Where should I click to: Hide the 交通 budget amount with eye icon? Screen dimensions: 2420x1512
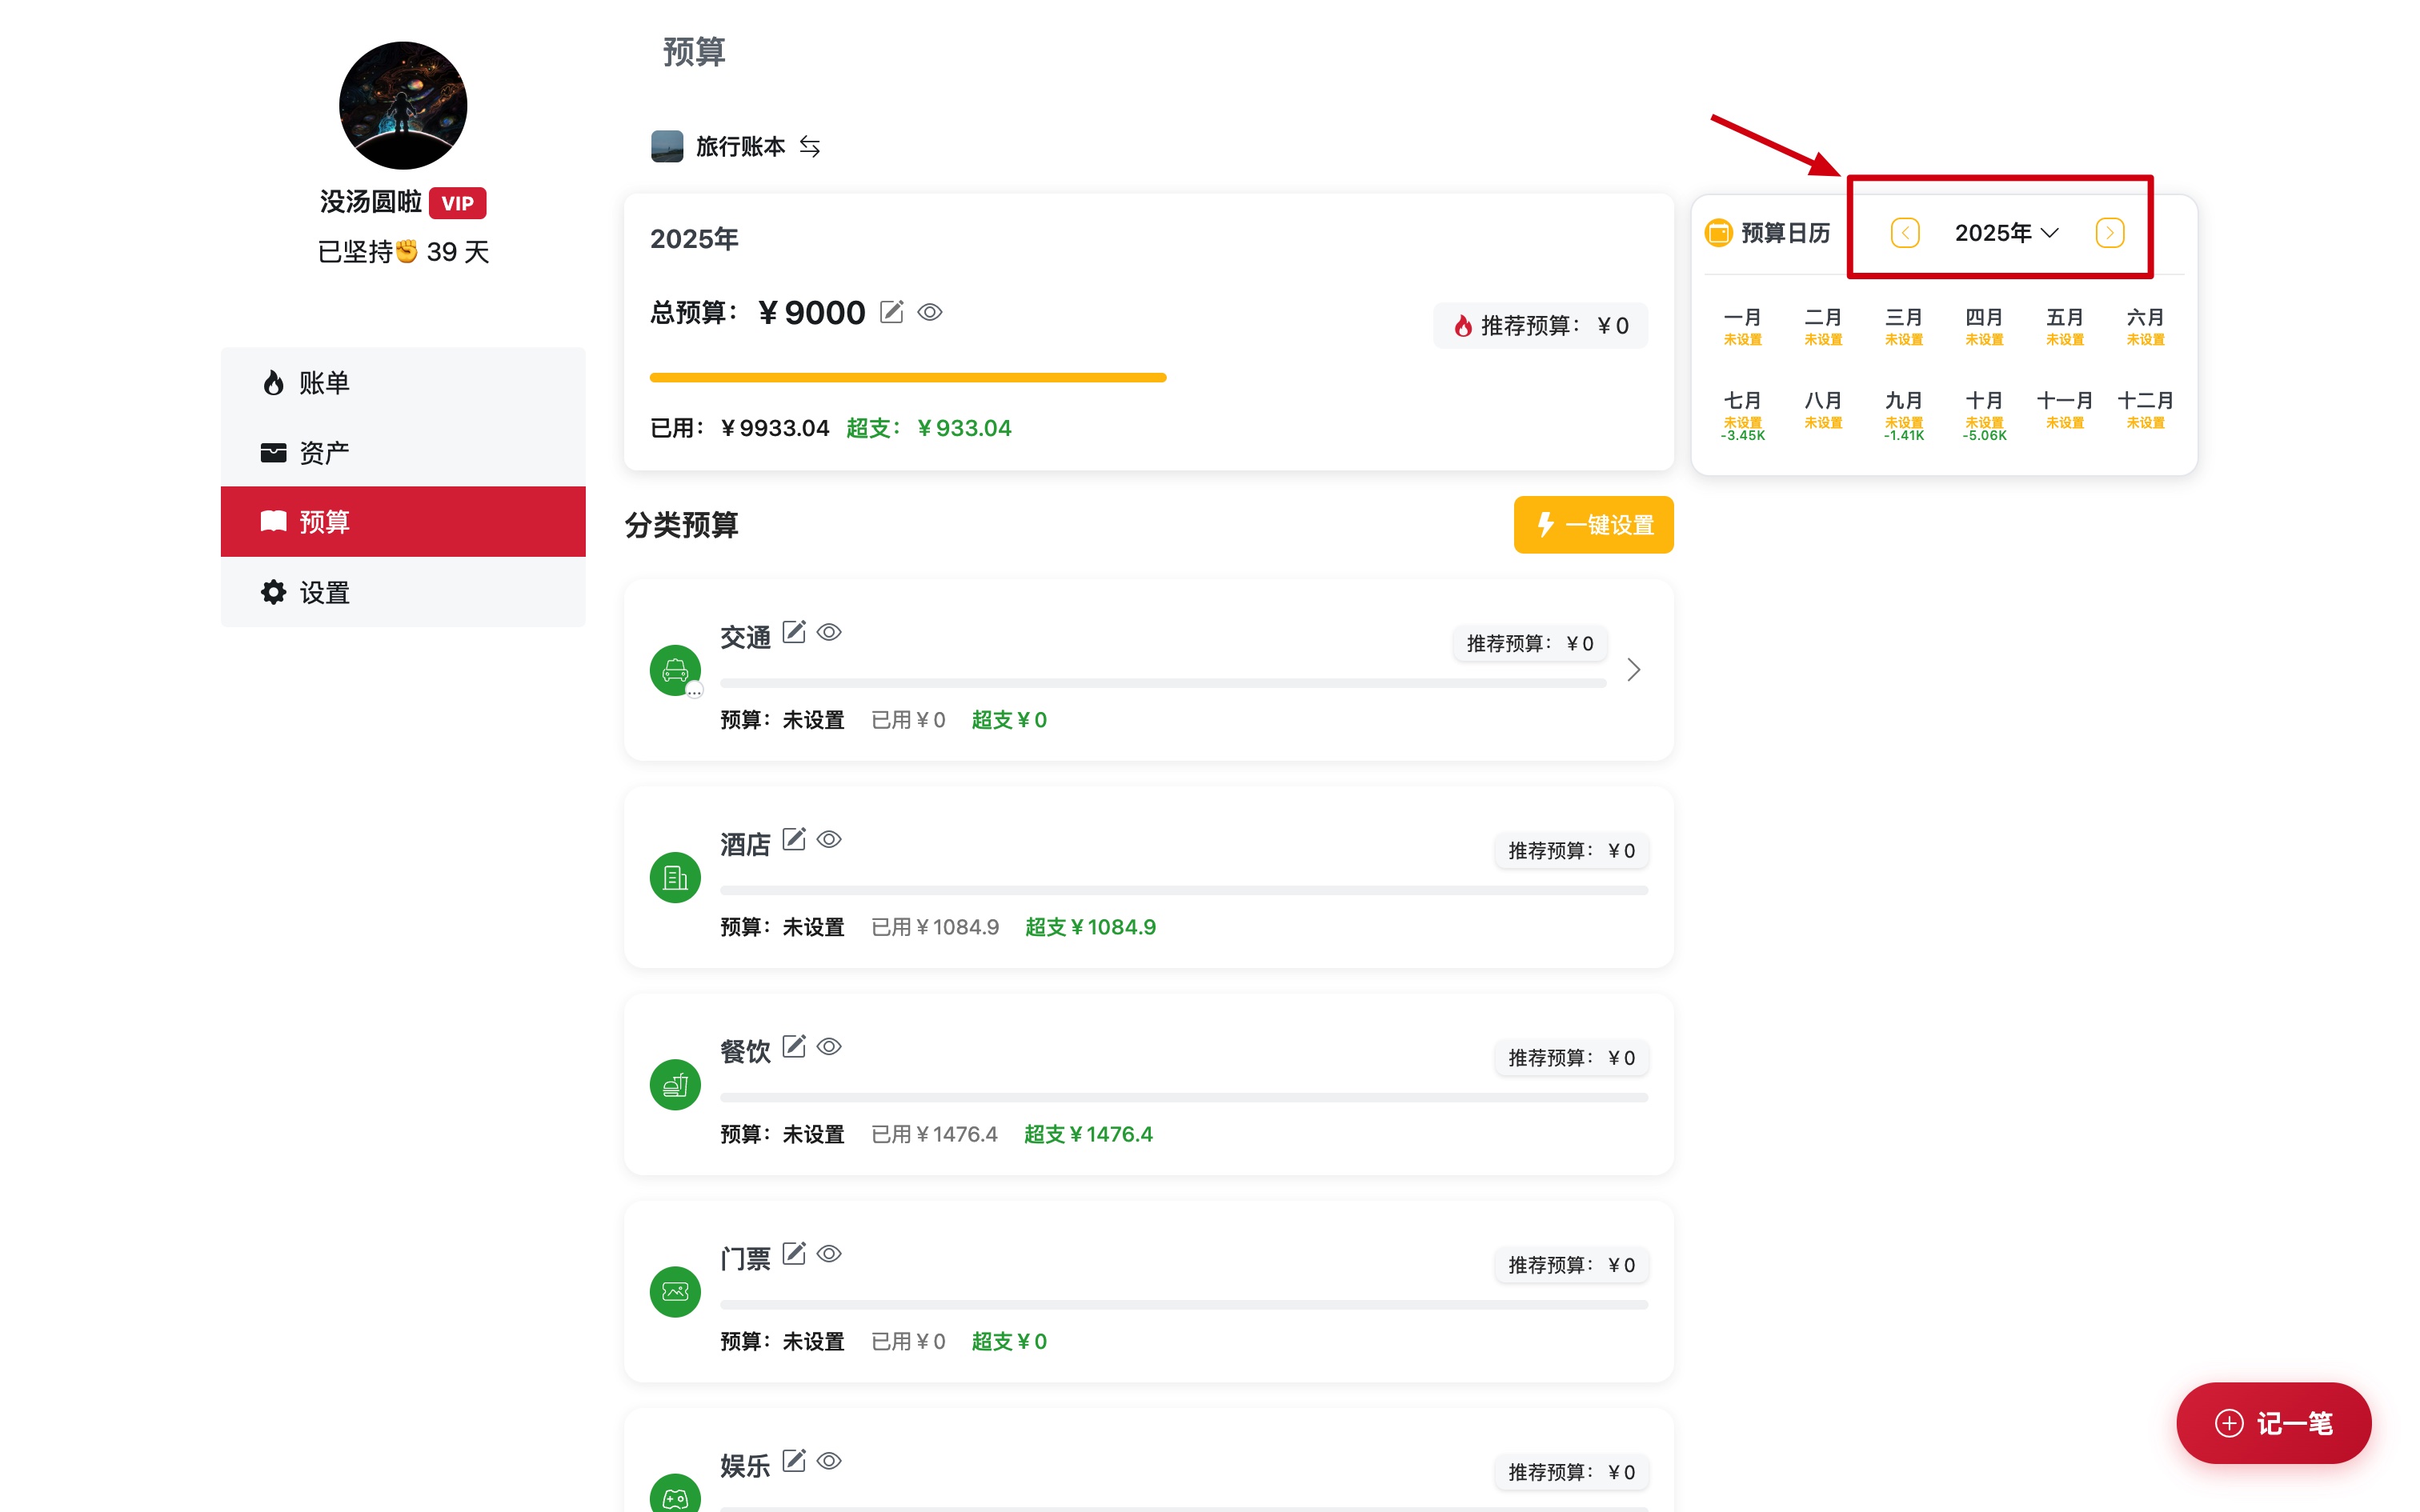831,632
